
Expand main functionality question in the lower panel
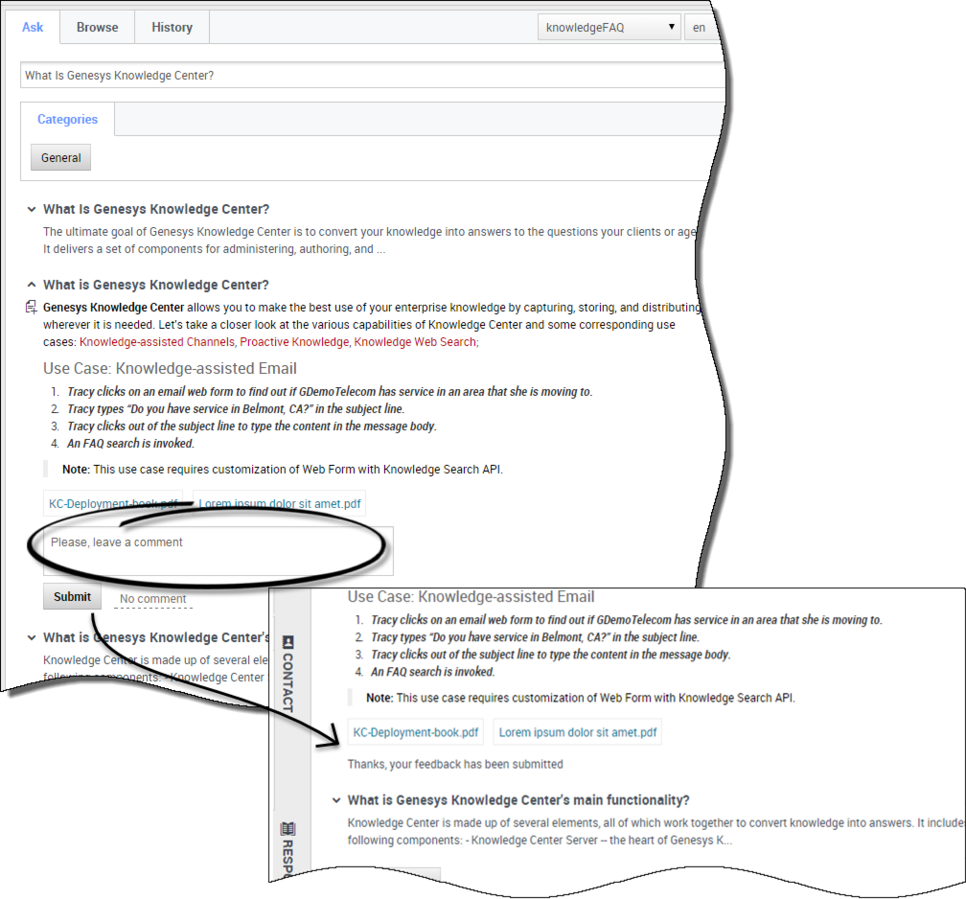pyautogui.click(x=336, y=800)
